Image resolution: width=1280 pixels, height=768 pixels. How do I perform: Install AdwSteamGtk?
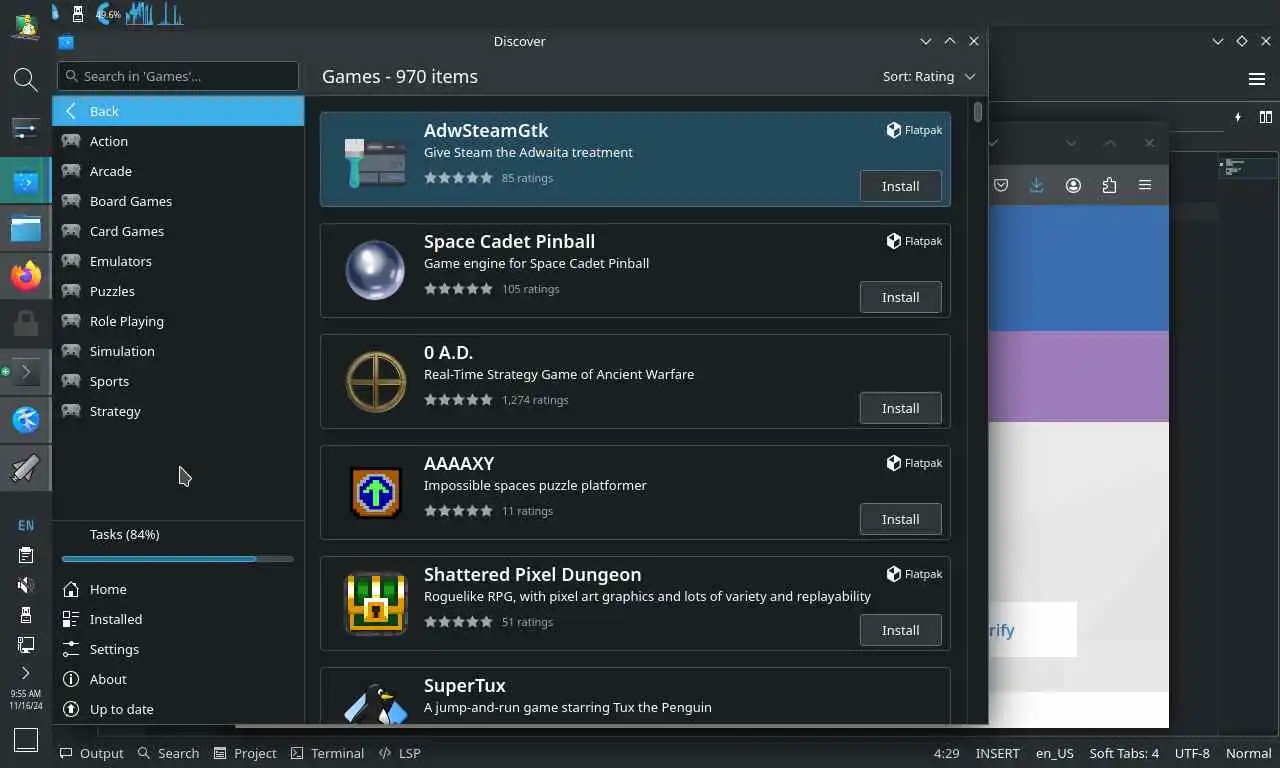click(900, 186)
